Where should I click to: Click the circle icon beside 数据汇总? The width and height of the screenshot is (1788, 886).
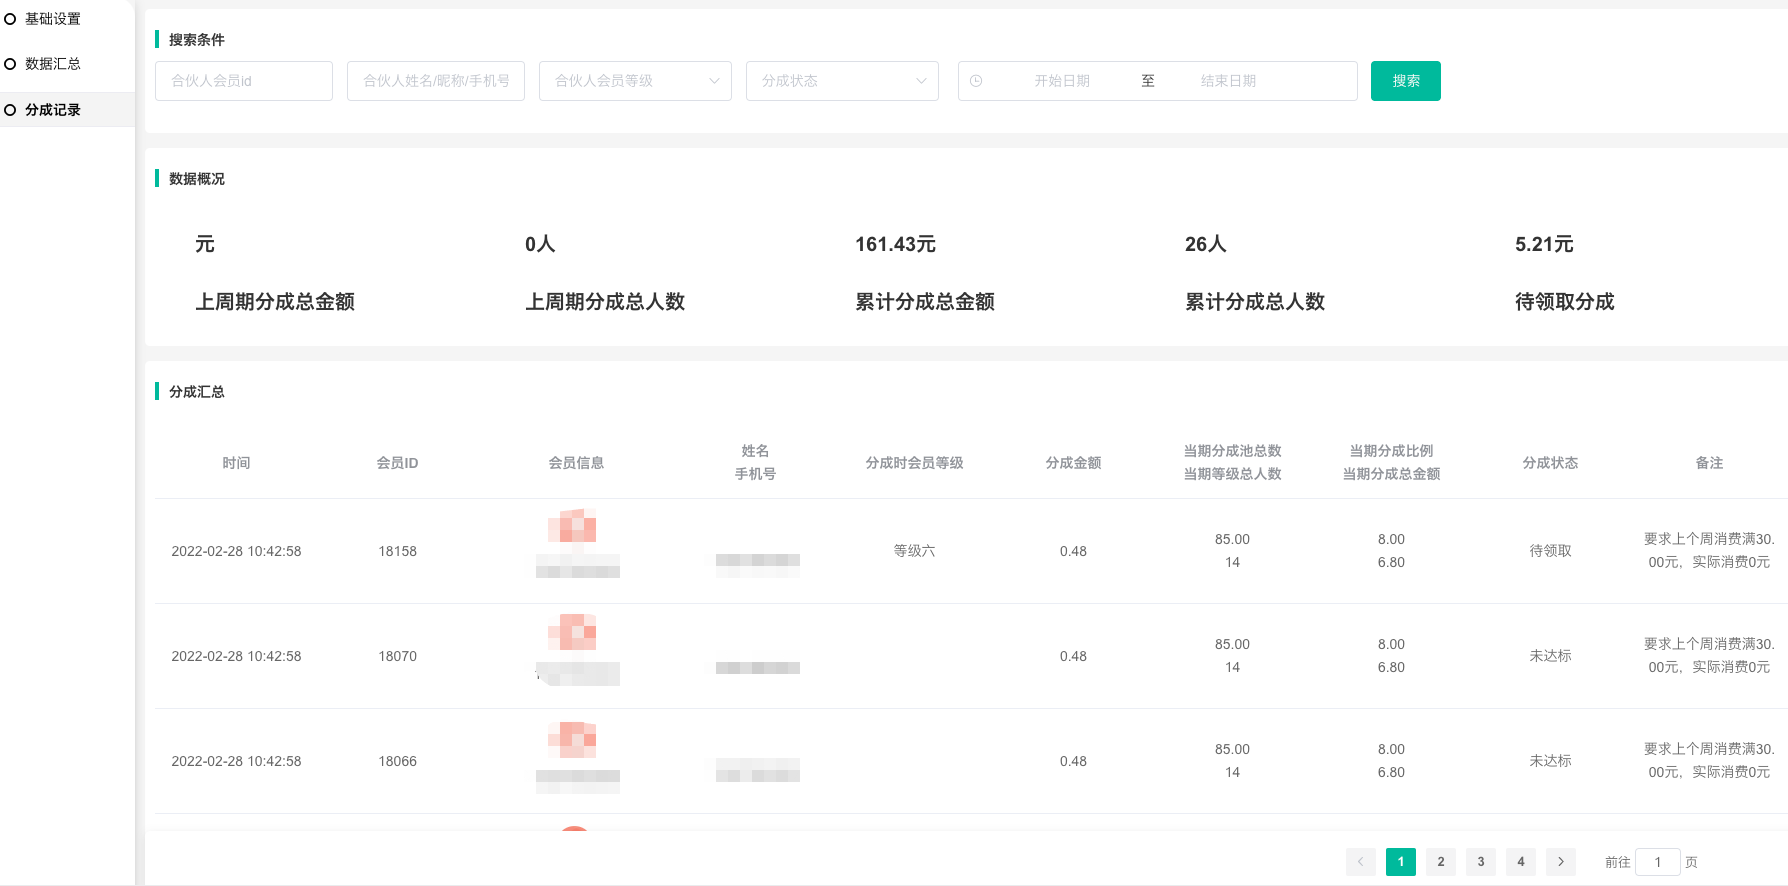tap(10, 64)
